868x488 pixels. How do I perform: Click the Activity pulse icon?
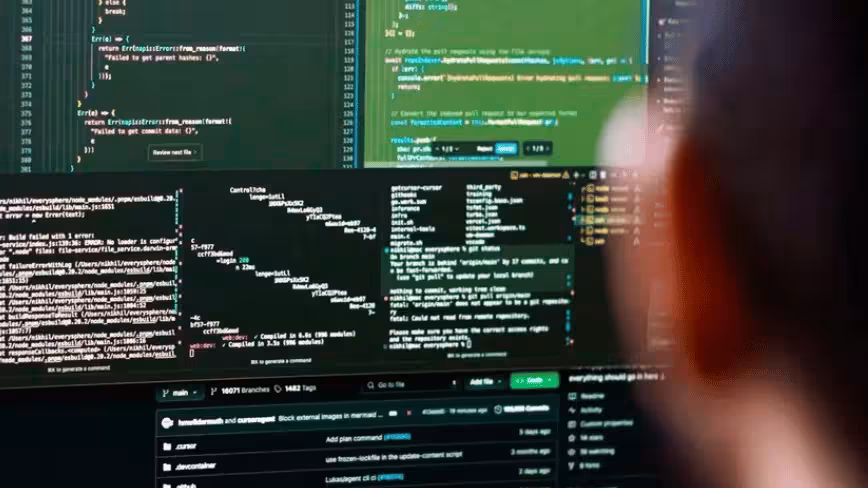572,410
